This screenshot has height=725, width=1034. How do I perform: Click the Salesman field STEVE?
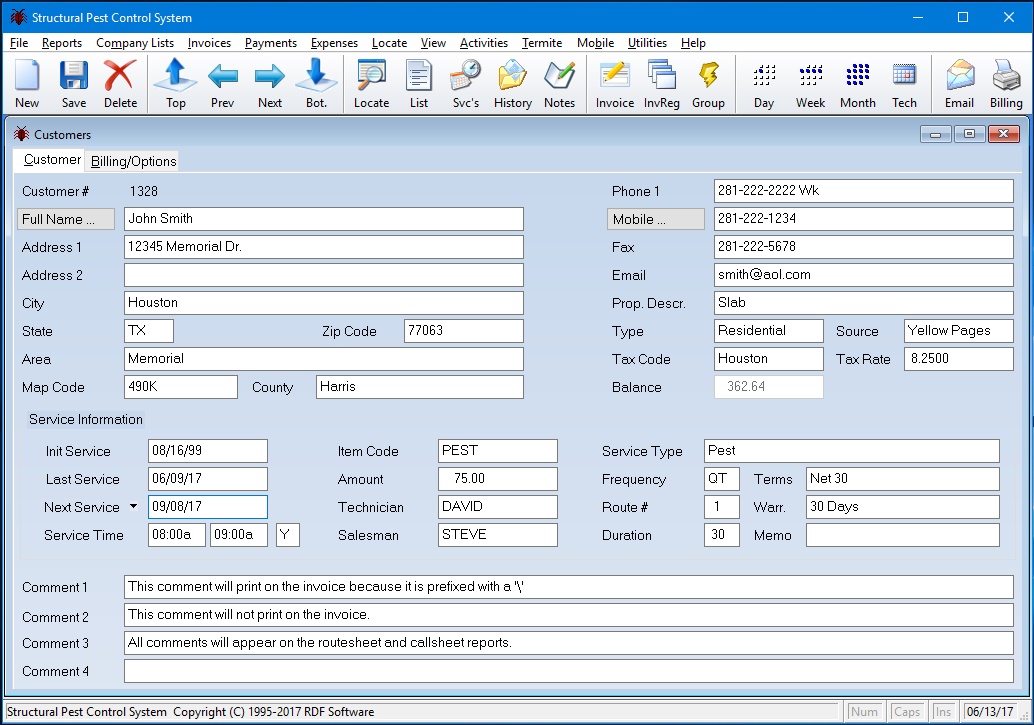click(x=498, y=535)
